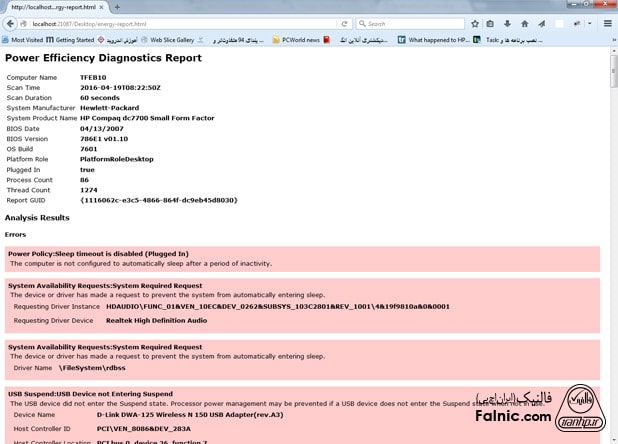Open the Most Visited bookmarks folder
Viewport: 618px width, 444px height.
(x=29, y=40)
